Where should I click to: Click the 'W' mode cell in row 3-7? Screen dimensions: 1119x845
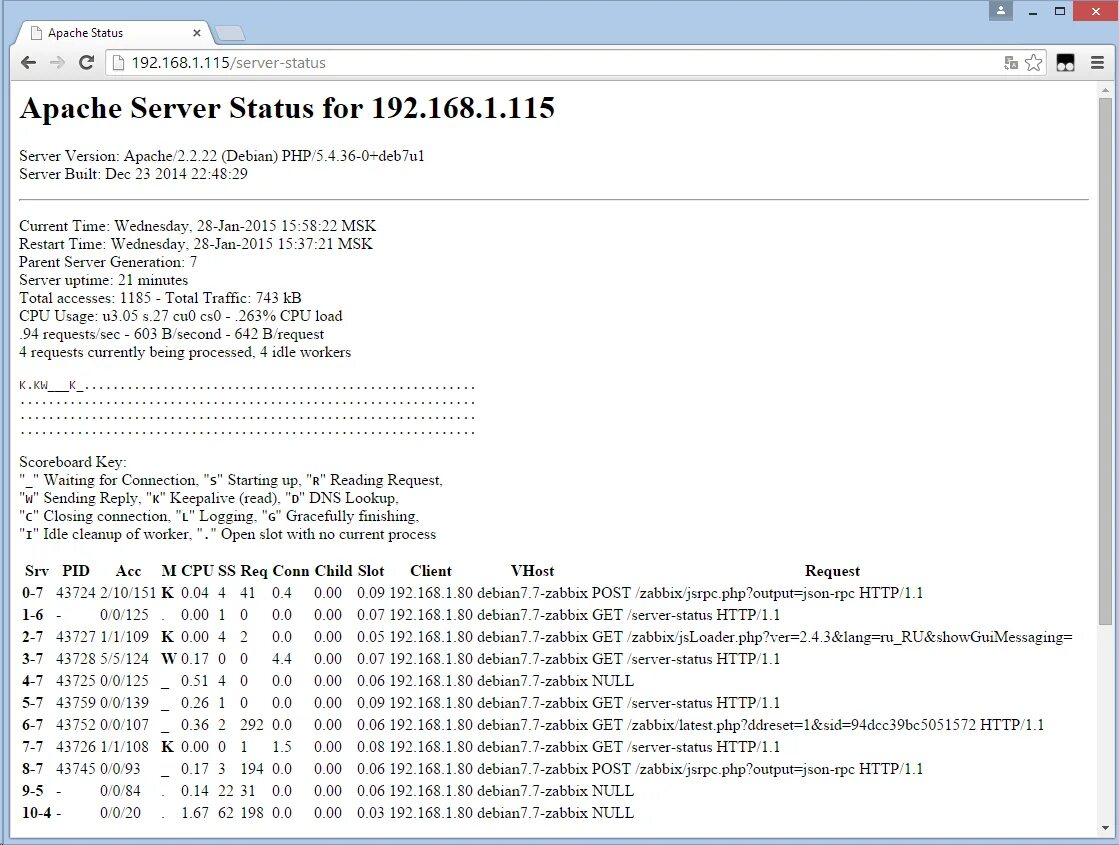click(x=168, y=659)
